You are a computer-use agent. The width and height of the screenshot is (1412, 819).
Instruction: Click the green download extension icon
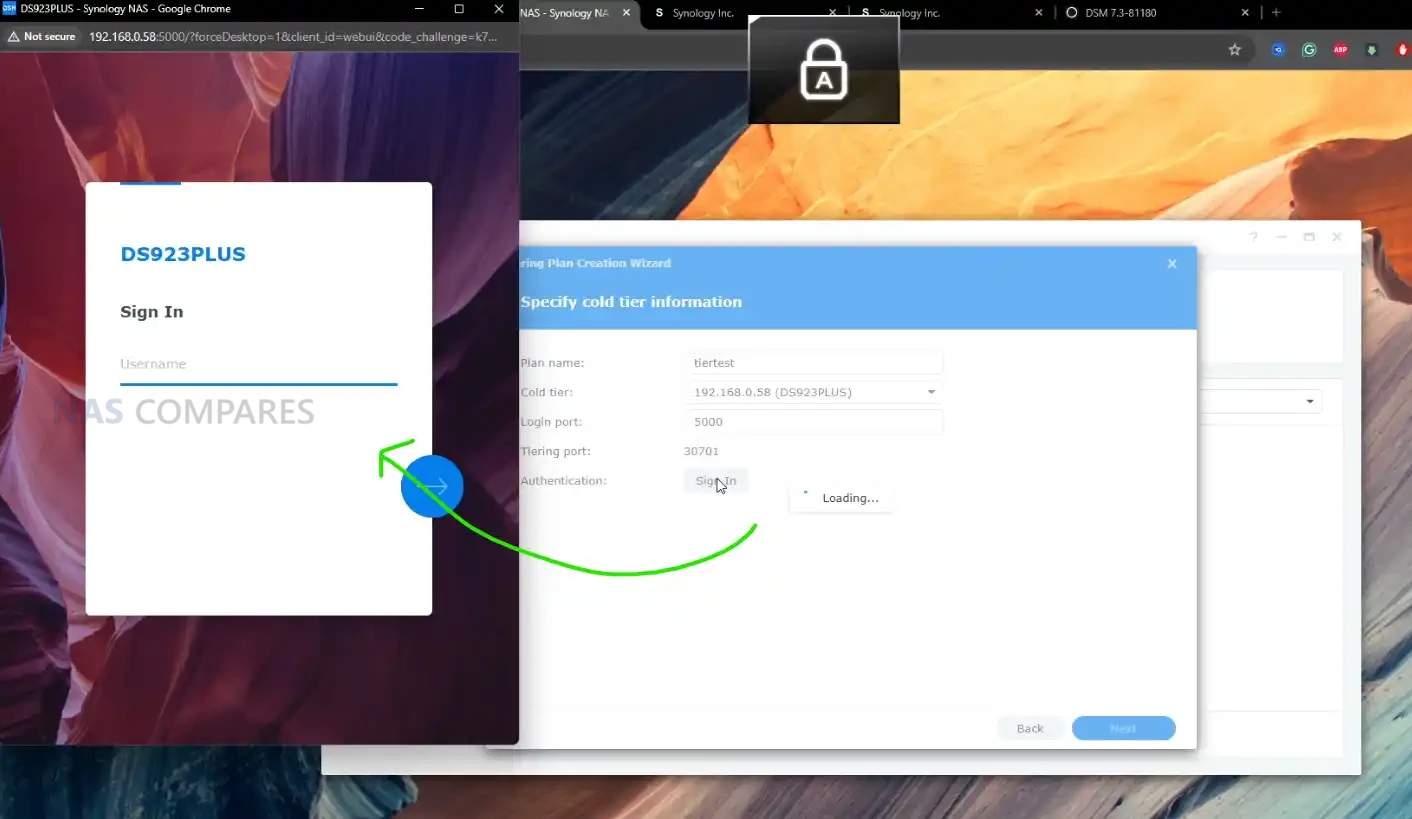[1371, 50]
